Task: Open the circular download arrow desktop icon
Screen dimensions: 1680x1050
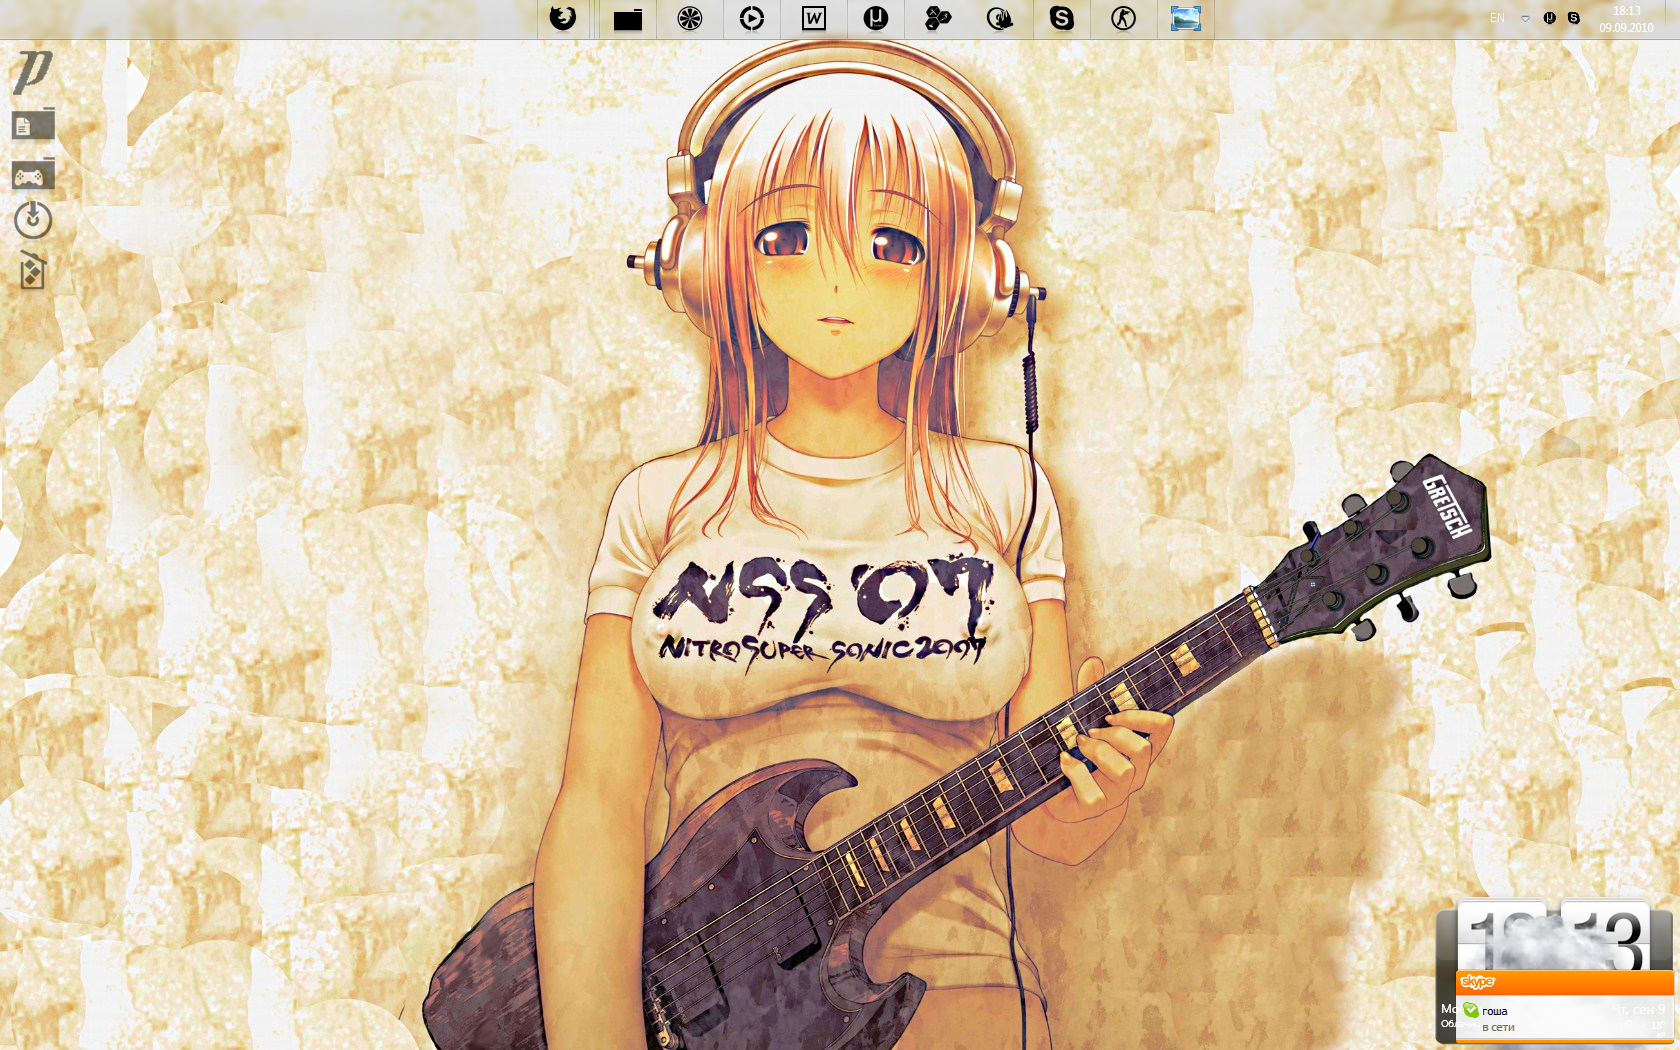Action: click(33, 219)
